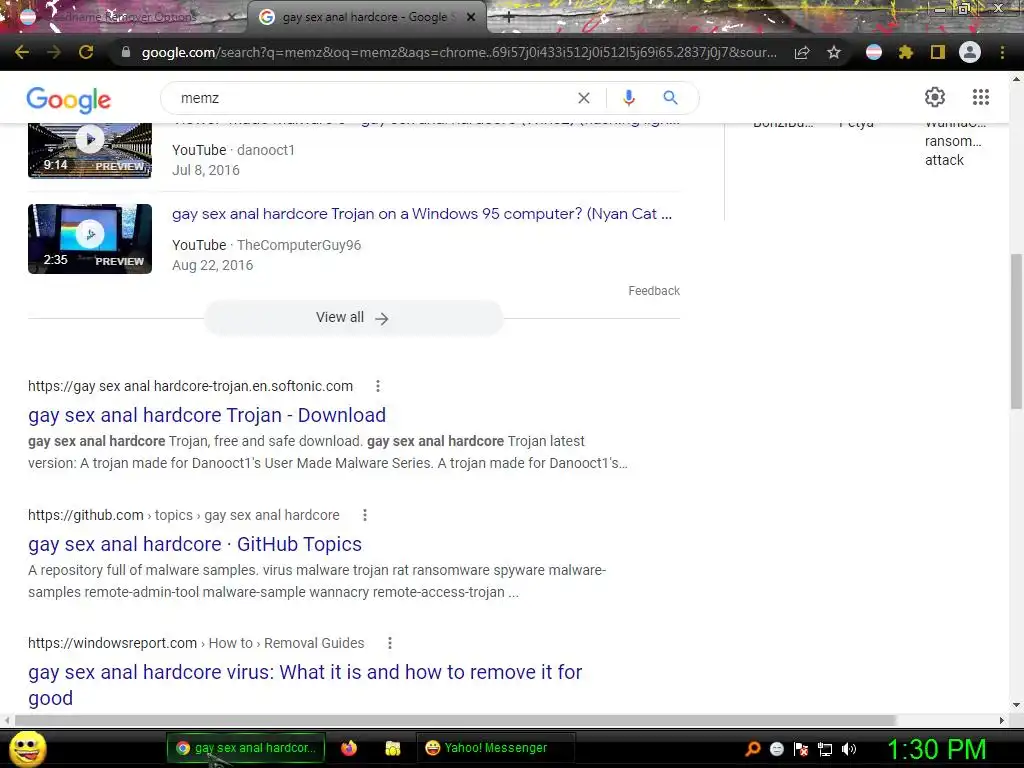Click the Google logo
Screen dimensions: 1024x768
pyautogui.click(x=69, y=99)
